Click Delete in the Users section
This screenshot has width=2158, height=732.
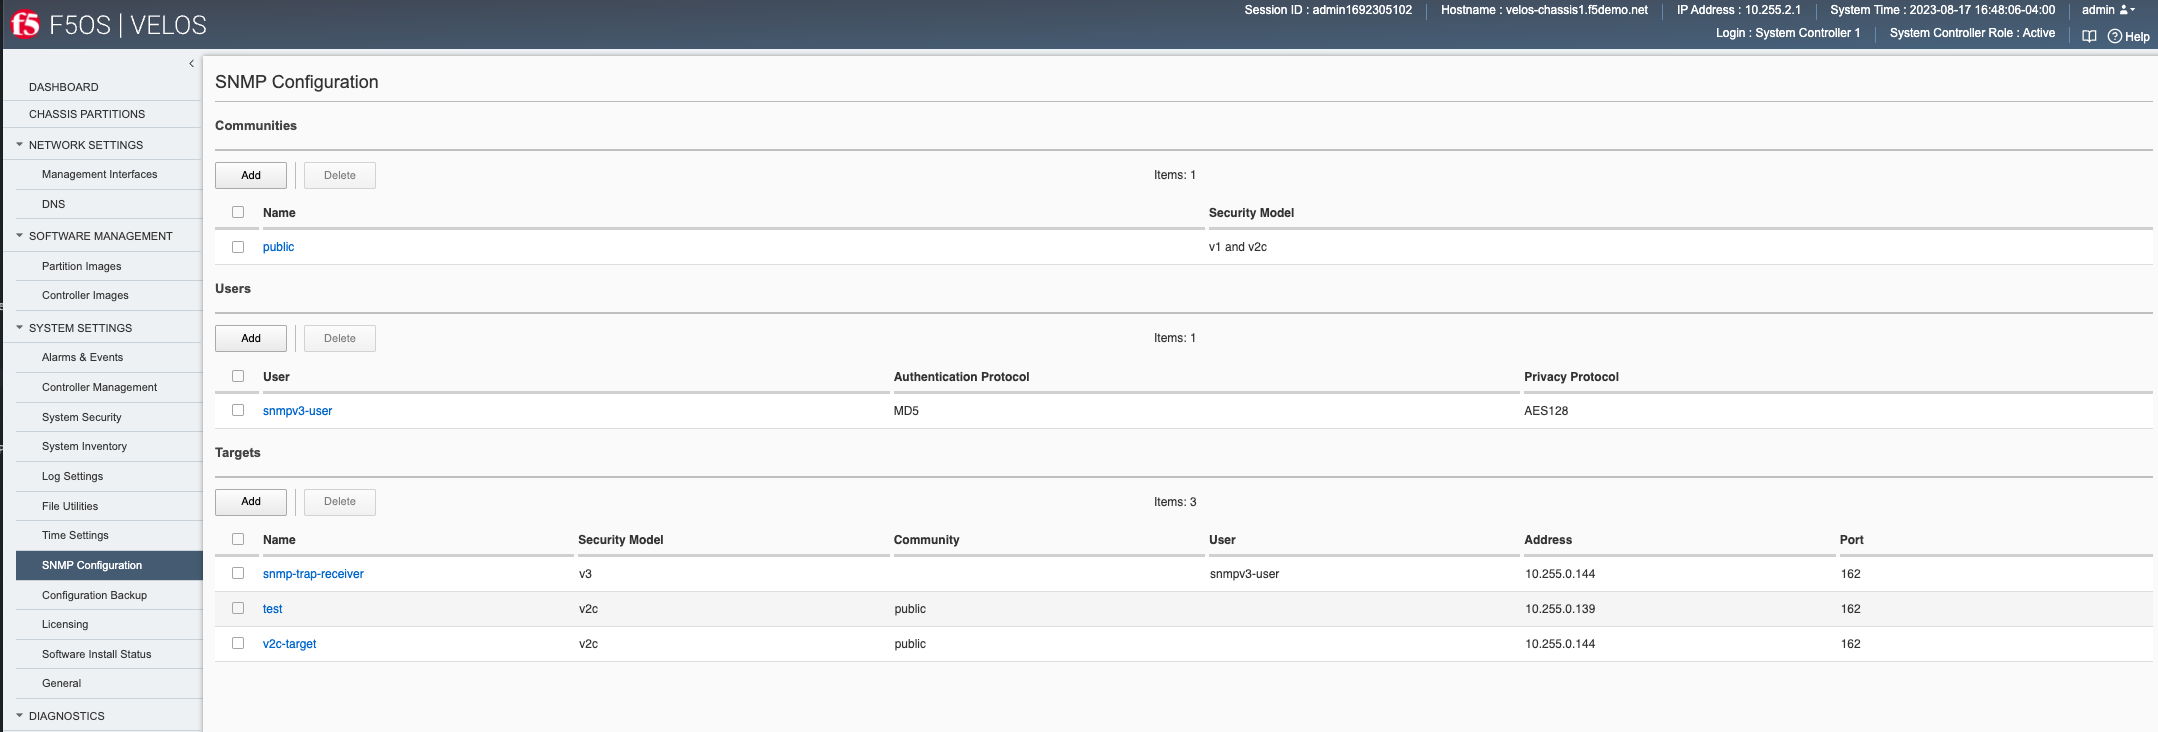point(340,338)
